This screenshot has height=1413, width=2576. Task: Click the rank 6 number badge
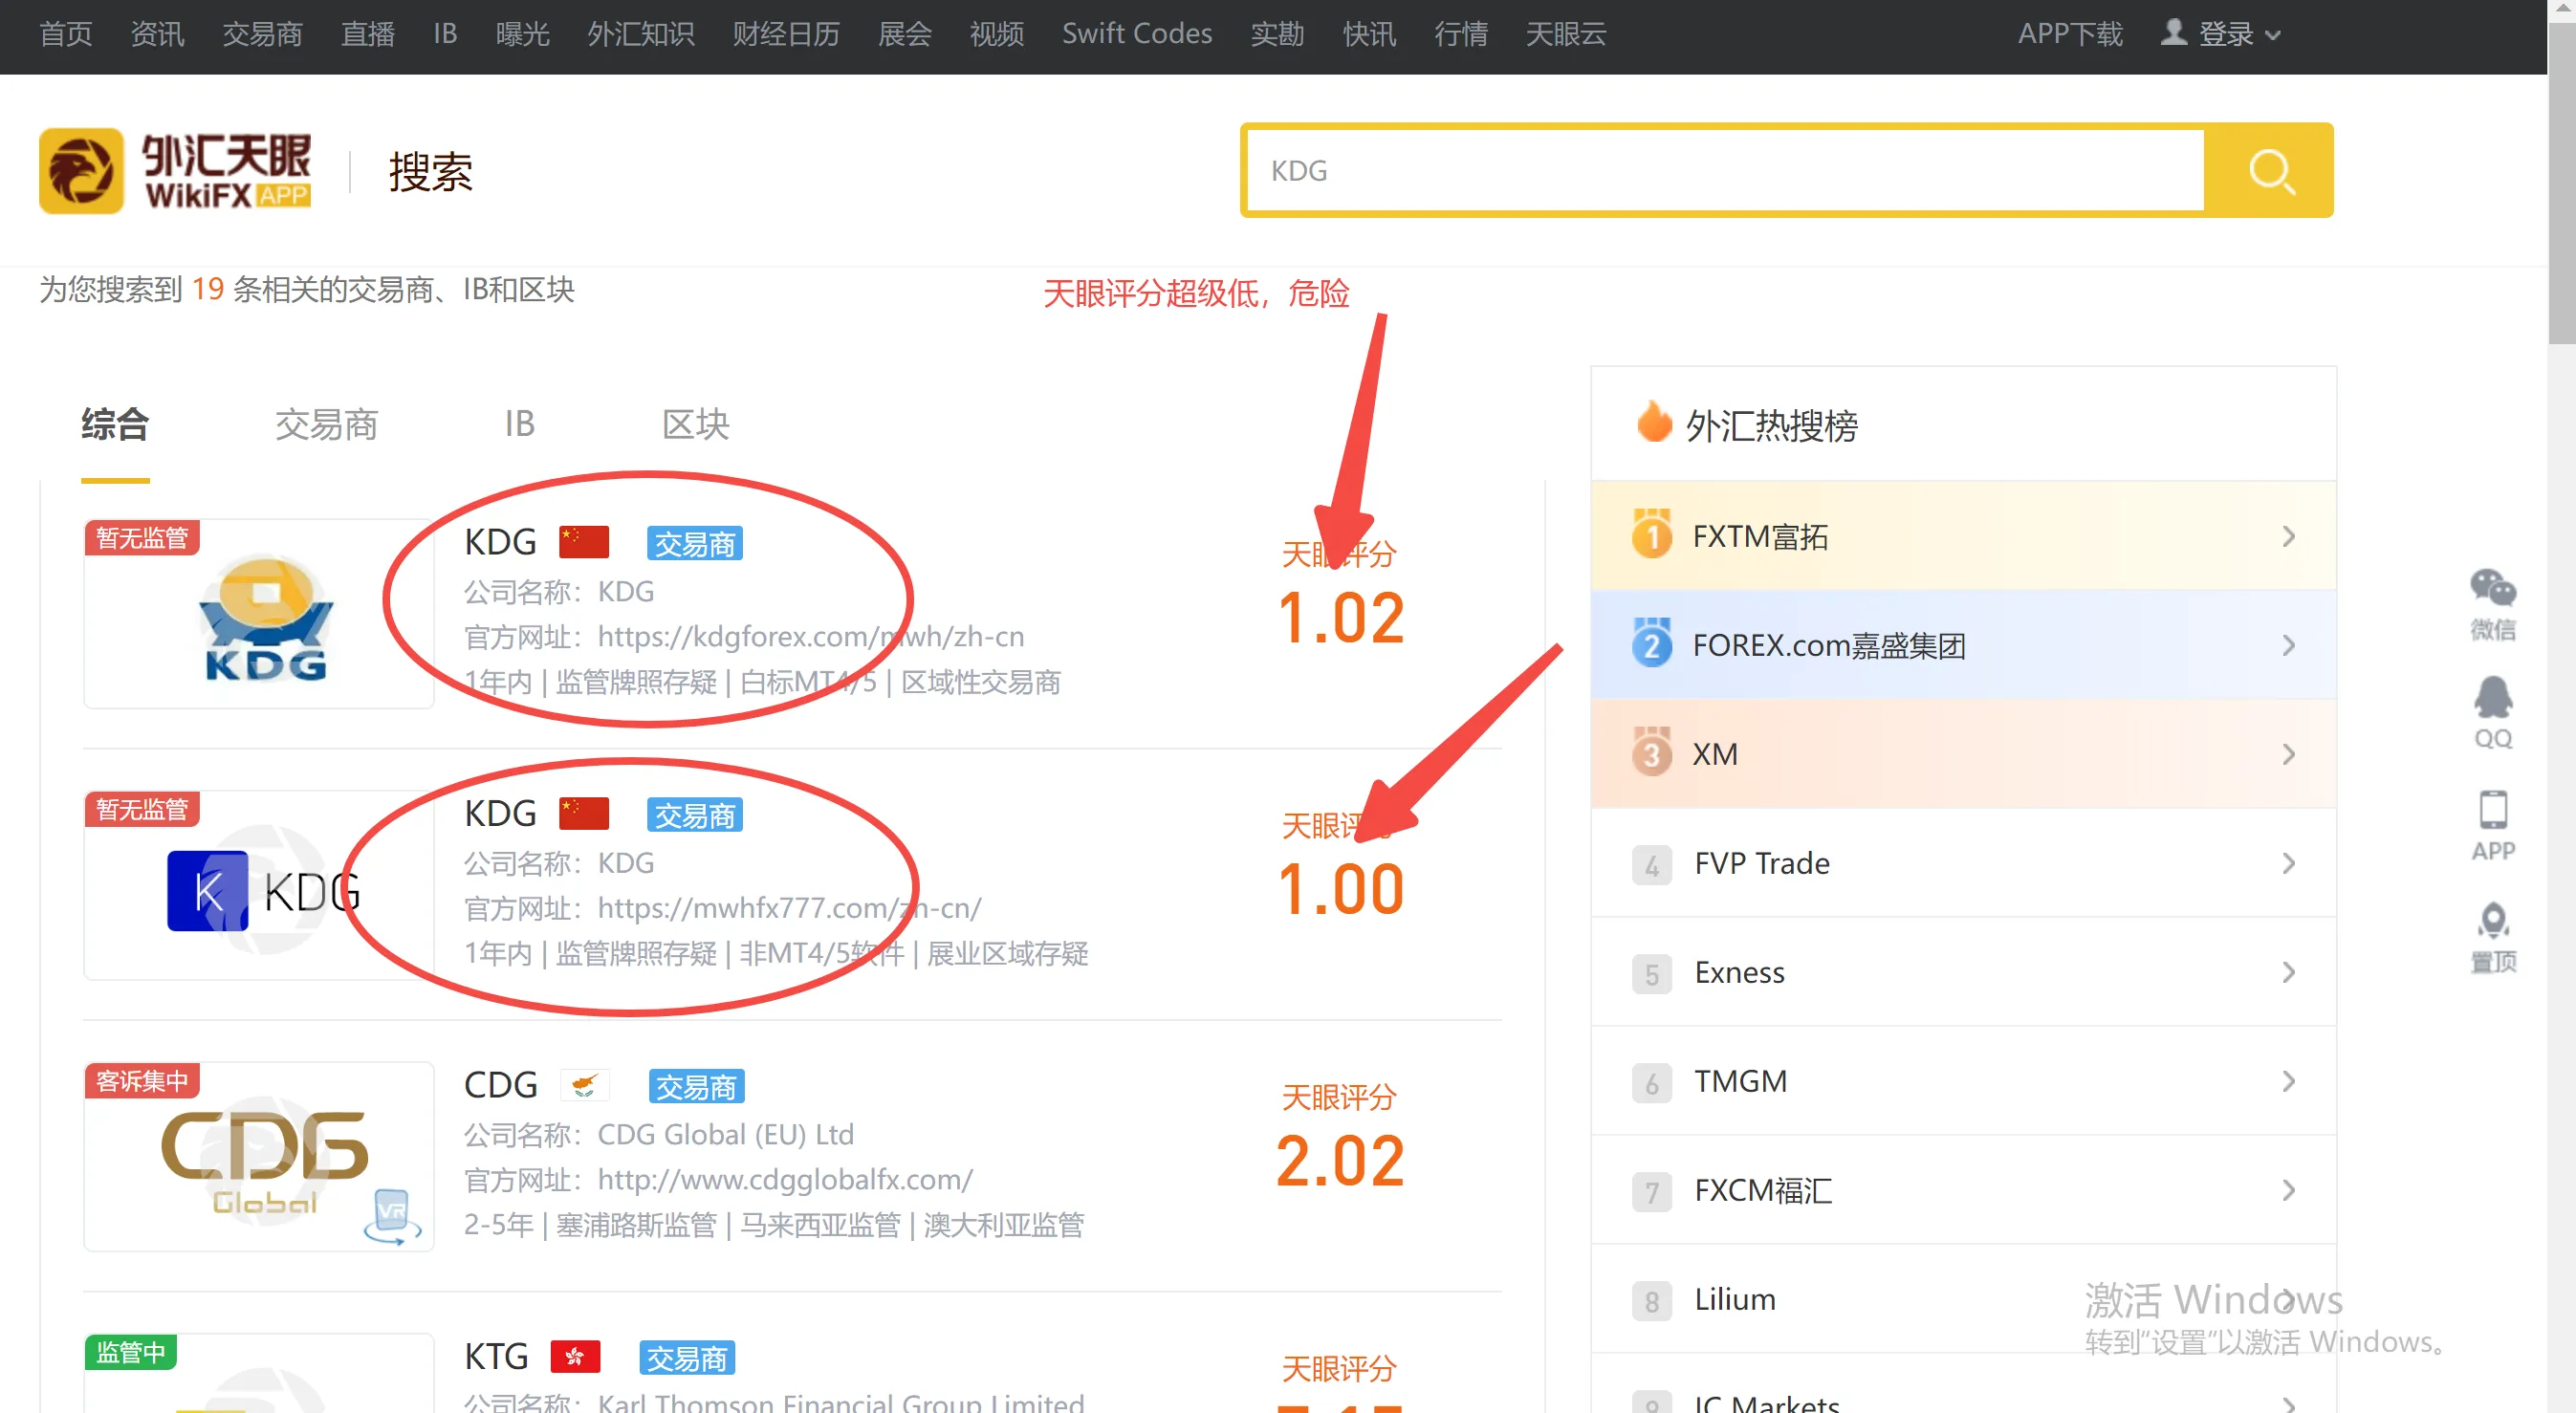(x=1651, y=1082)
